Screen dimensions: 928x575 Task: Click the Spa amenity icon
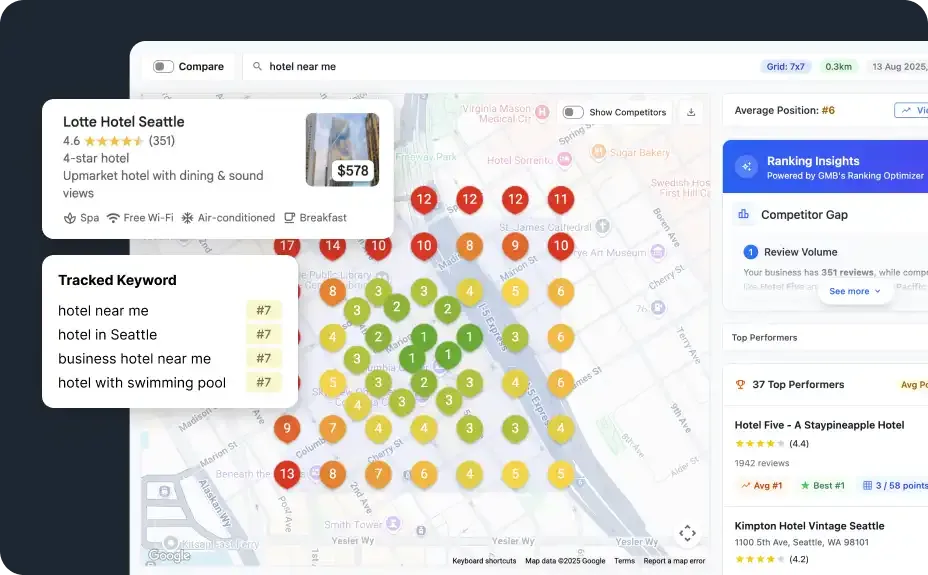click(x=70, y=218)
